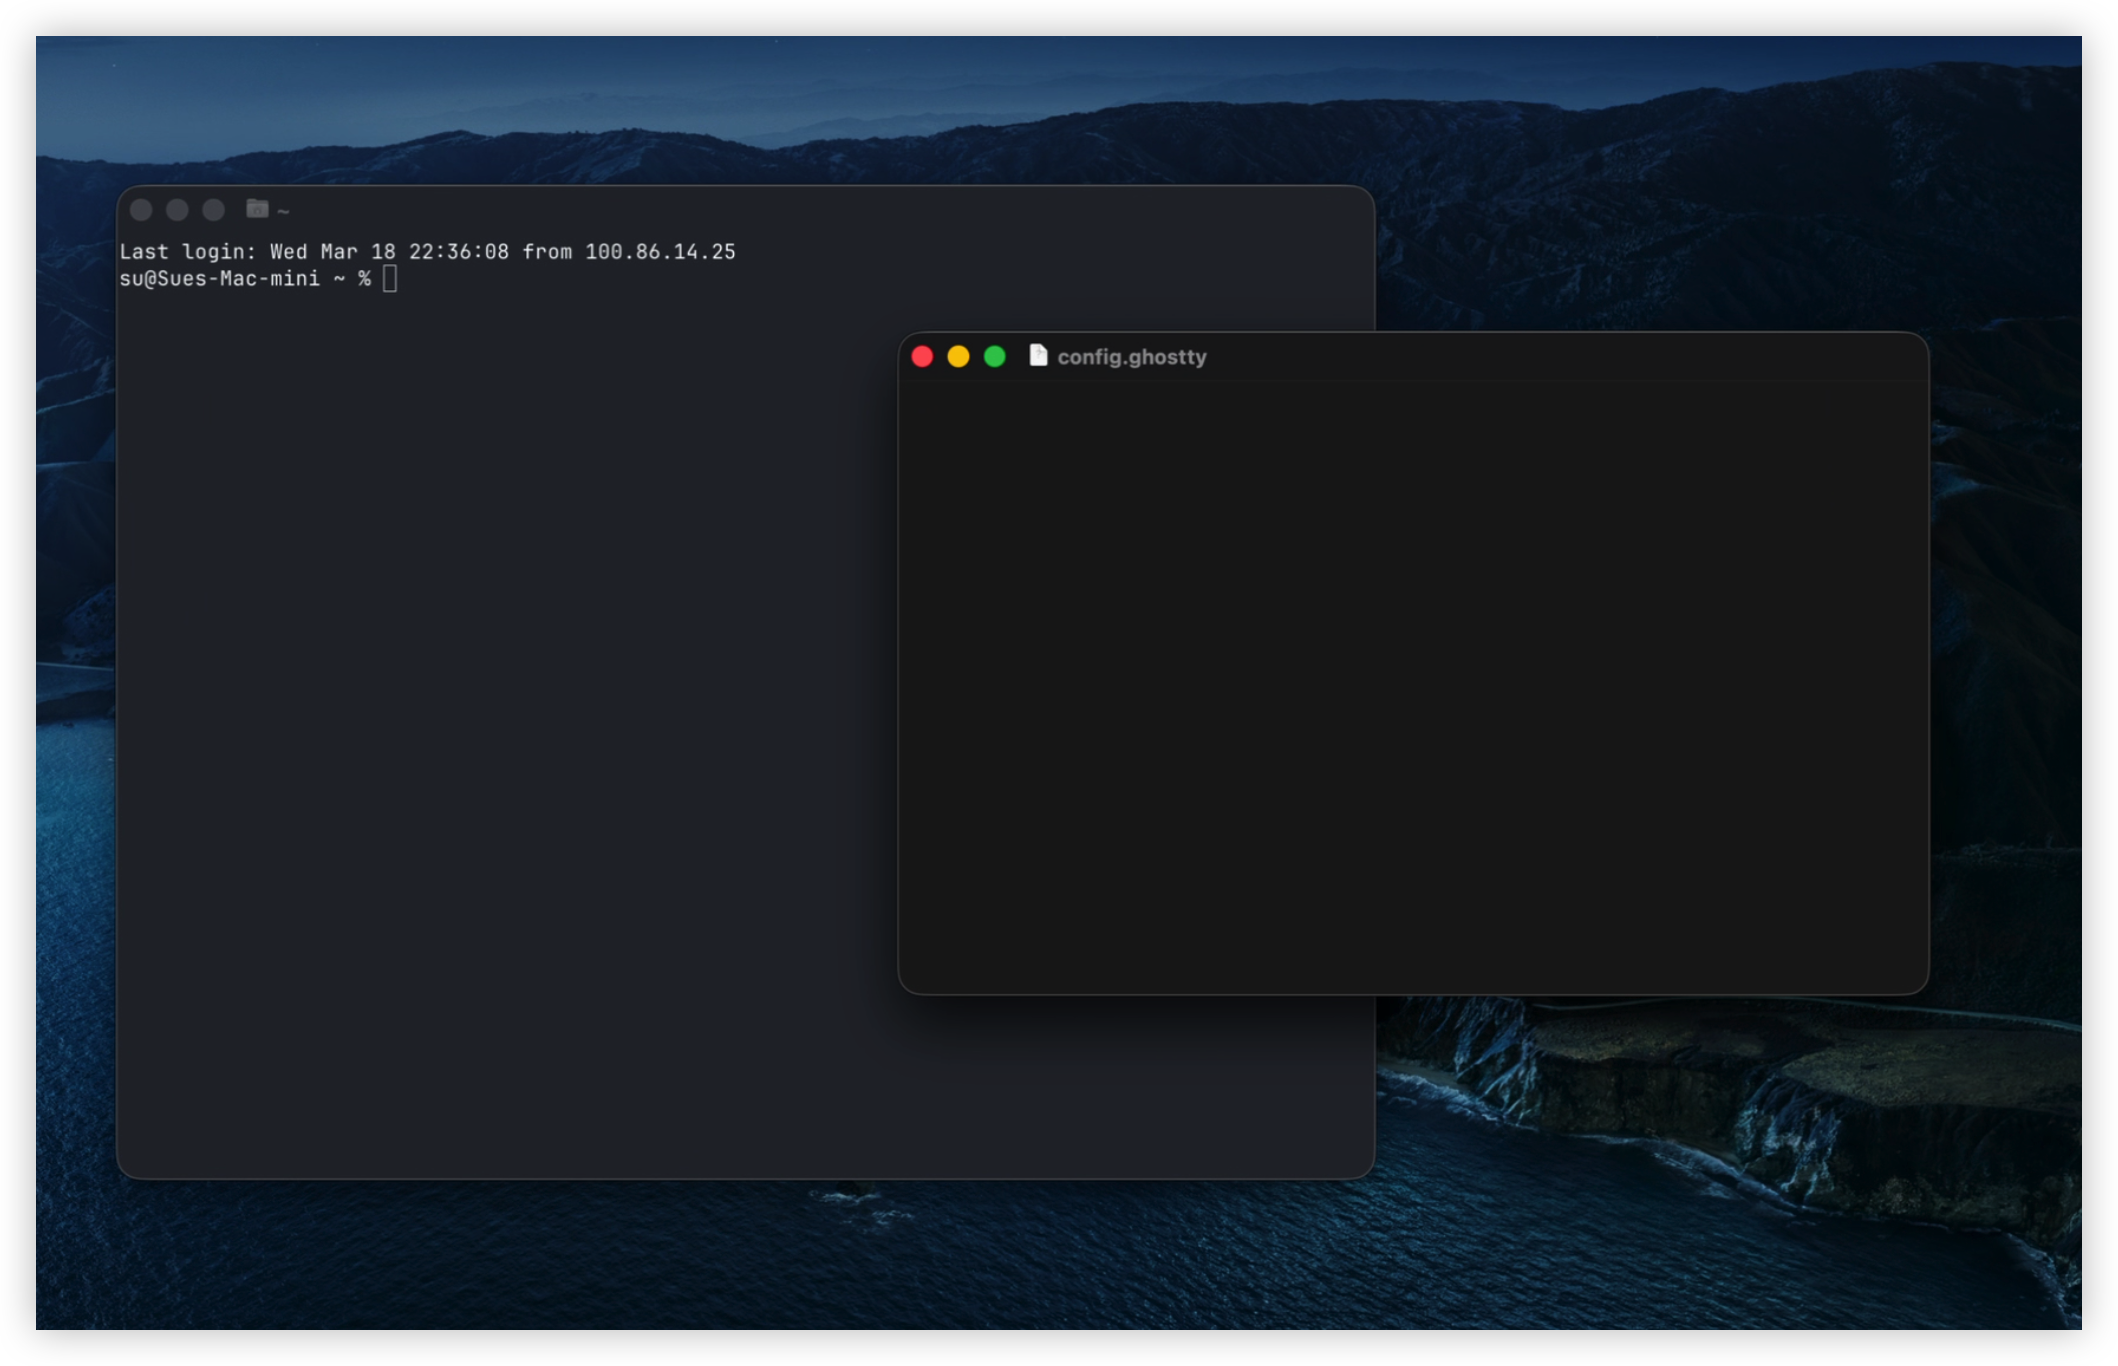Click the document icon beside config.ghostty title

tap(1038, 356)
